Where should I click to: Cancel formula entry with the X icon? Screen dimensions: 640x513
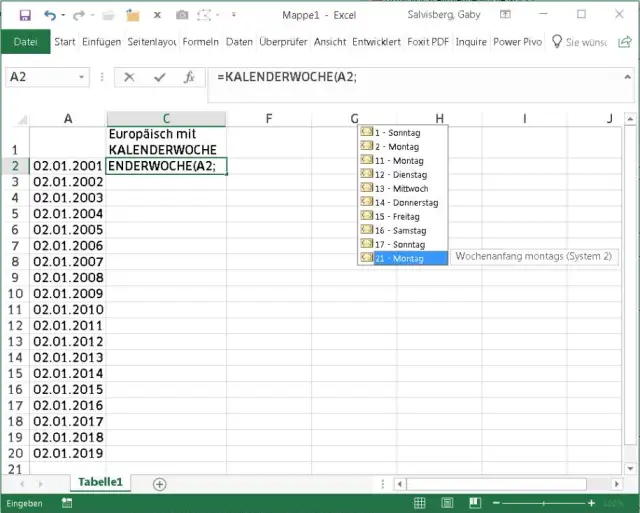[129, 77]
